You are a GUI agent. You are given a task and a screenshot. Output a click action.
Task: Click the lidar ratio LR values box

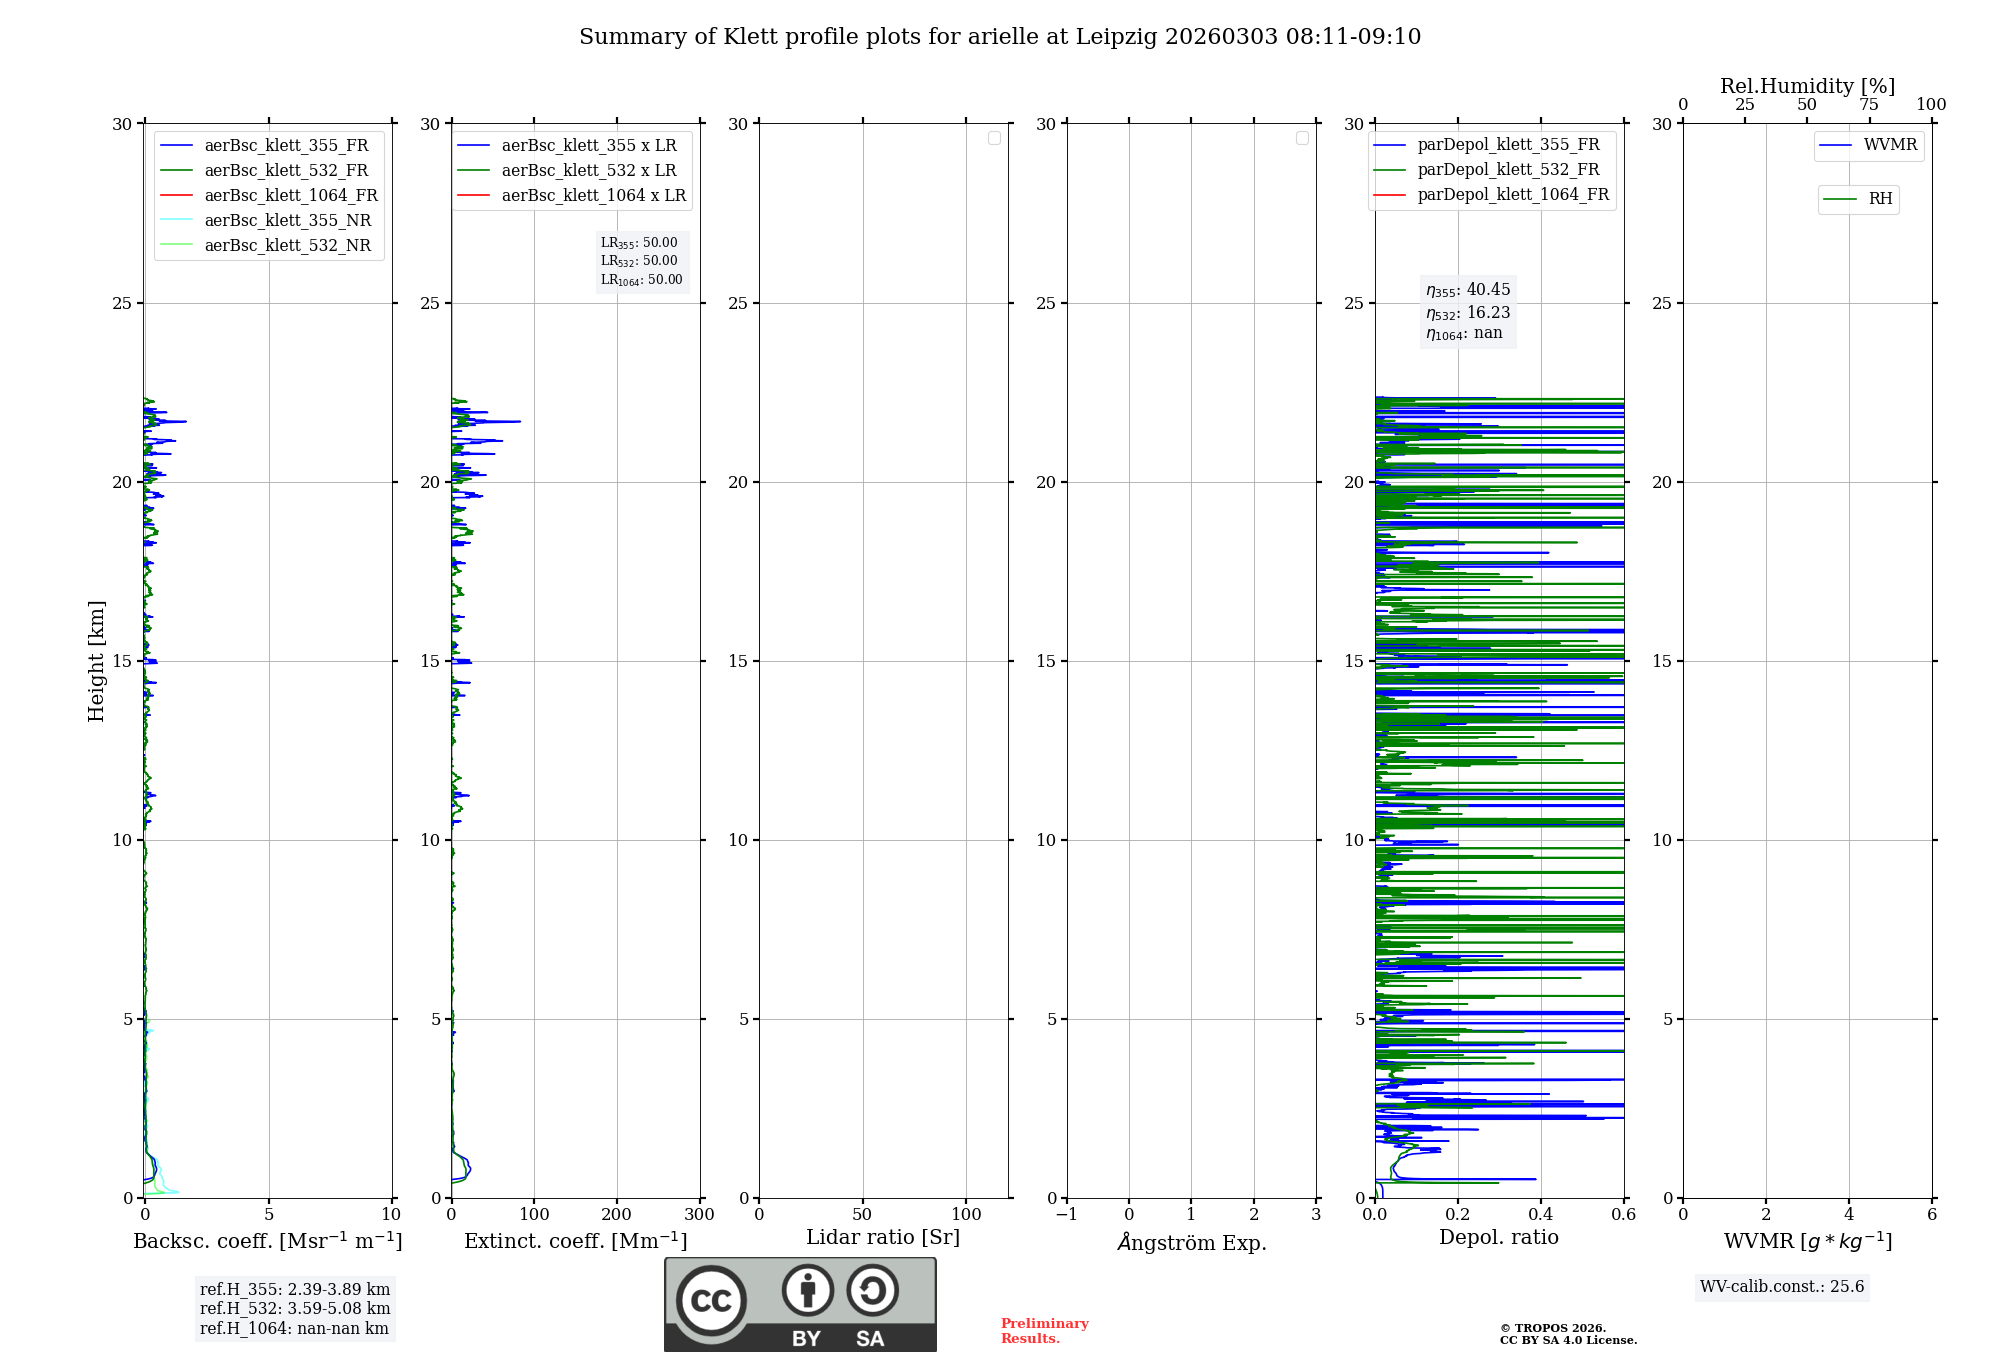[641, 261]
